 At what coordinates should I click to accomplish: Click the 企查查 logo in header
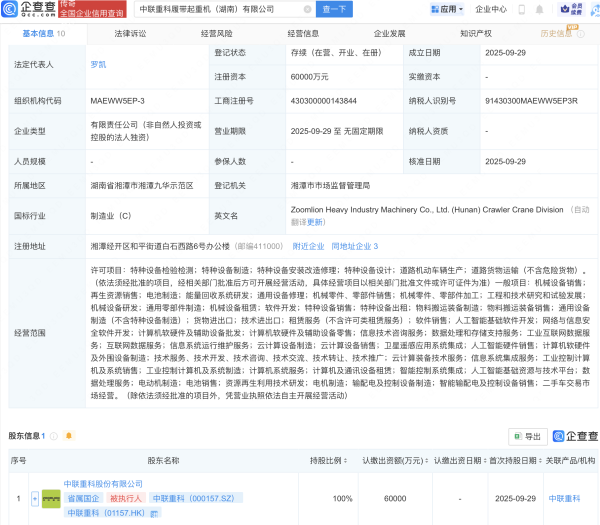(28, 10)
